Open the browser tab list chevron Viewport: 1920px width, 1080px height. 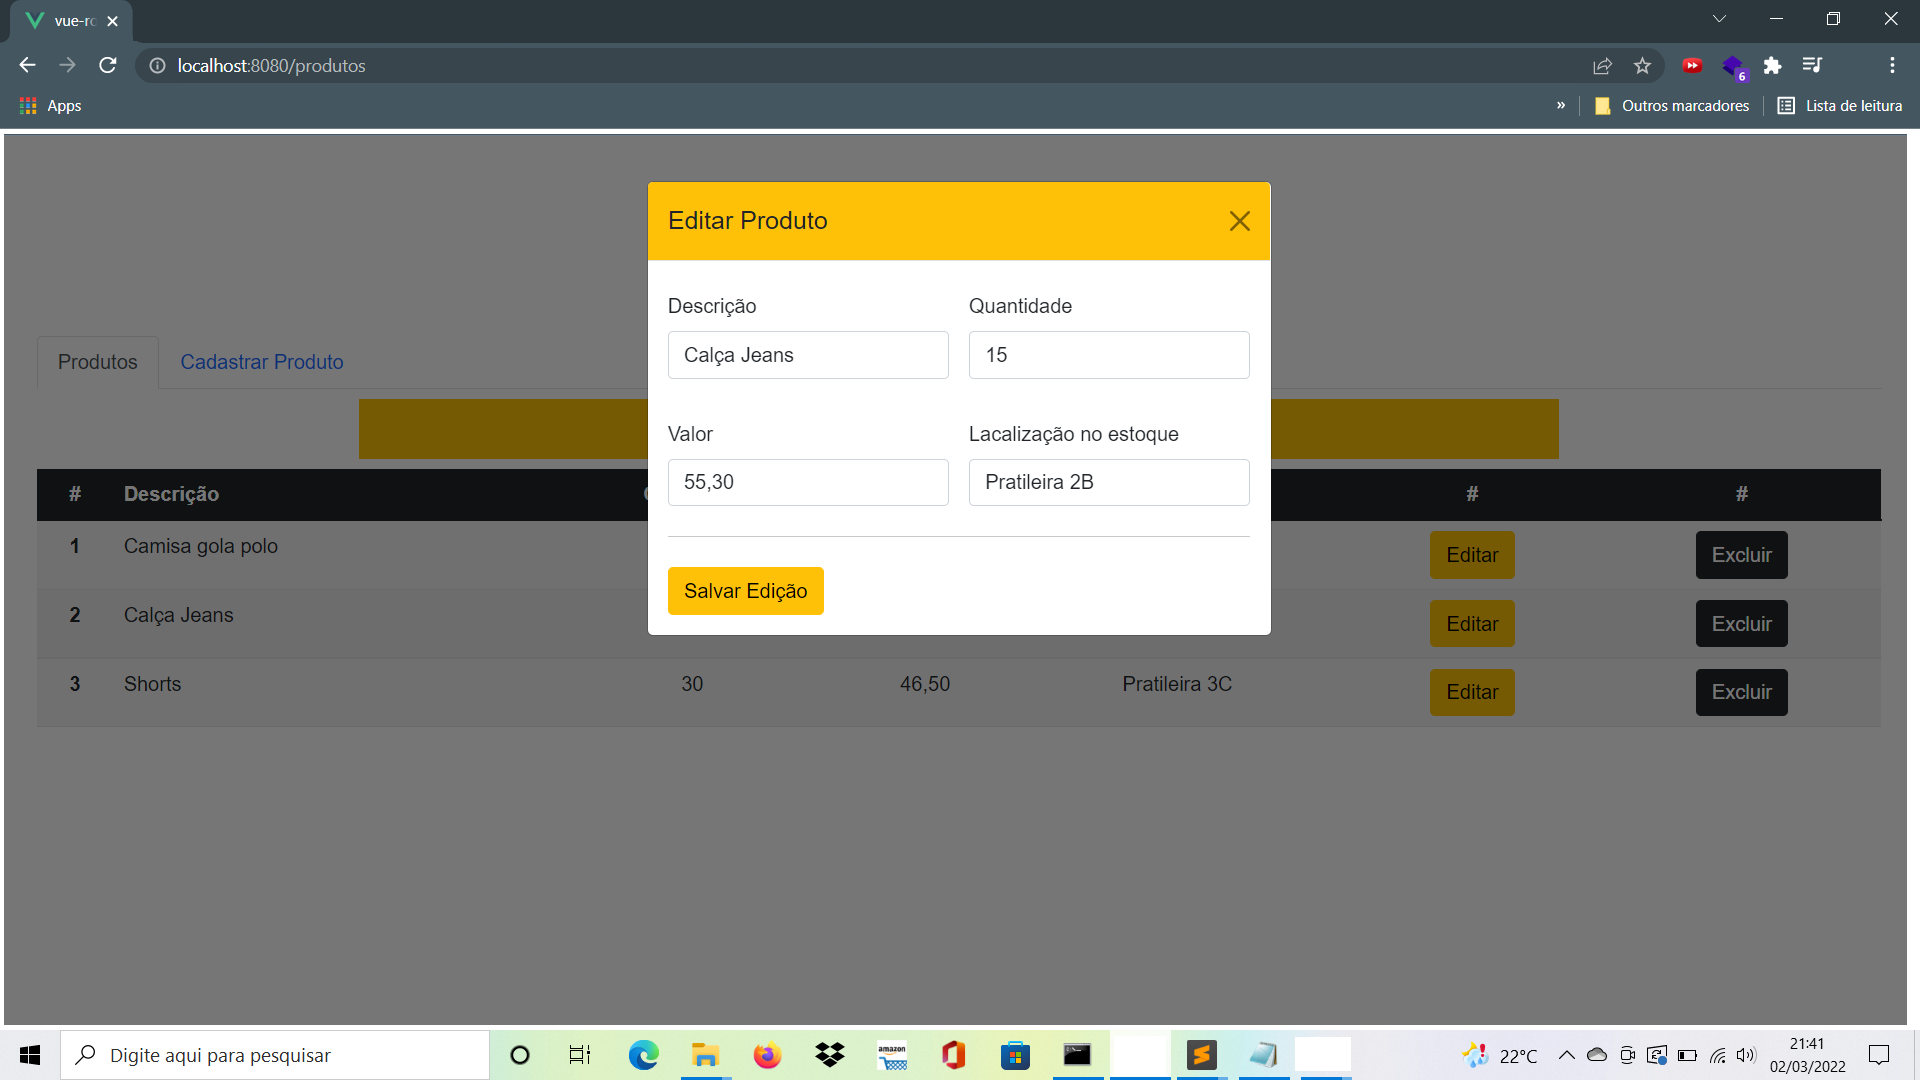pyautogui.click(x=1719, y=18)
